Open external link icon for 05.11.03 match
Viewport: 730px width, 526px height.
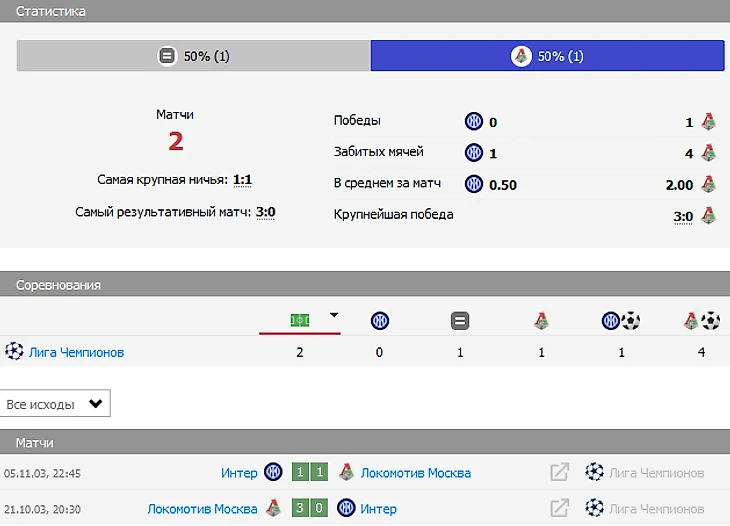pyautogui.click(x=560, y=473)
